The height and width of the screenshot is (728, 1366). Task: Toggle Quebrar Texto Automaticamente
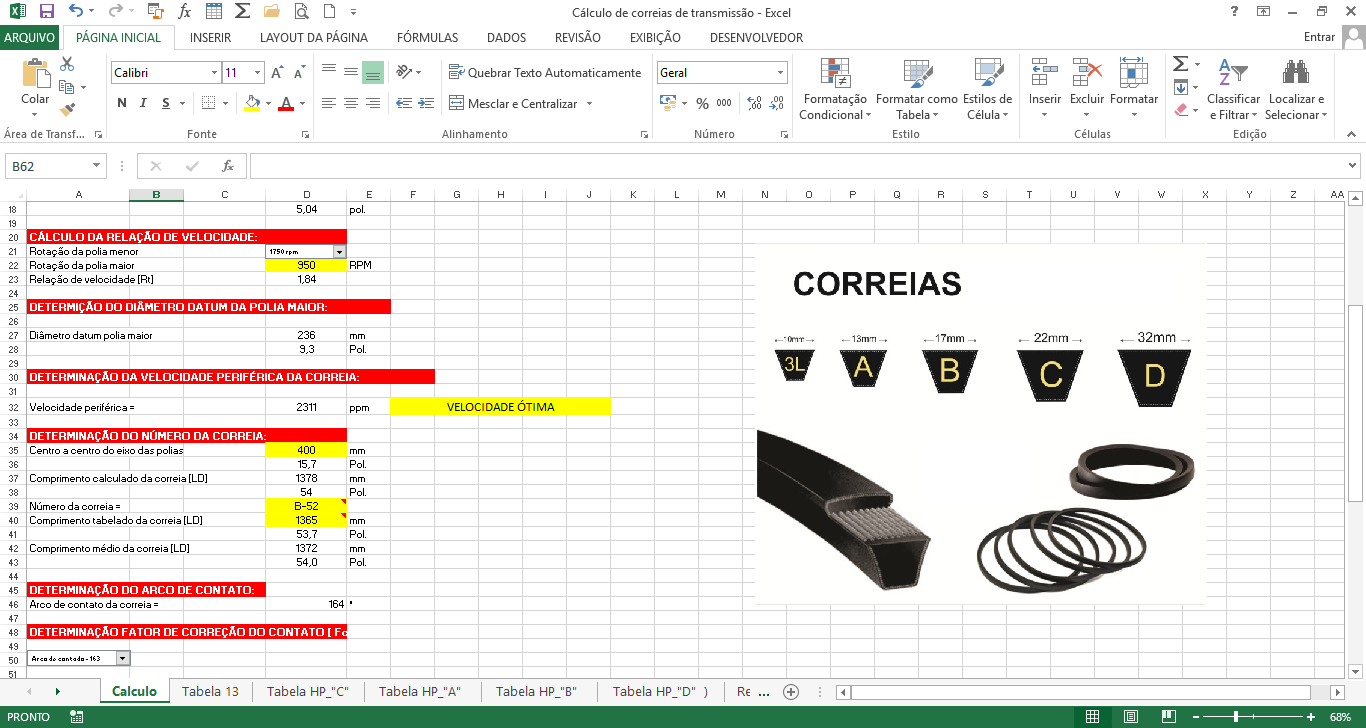pos(545,73)
